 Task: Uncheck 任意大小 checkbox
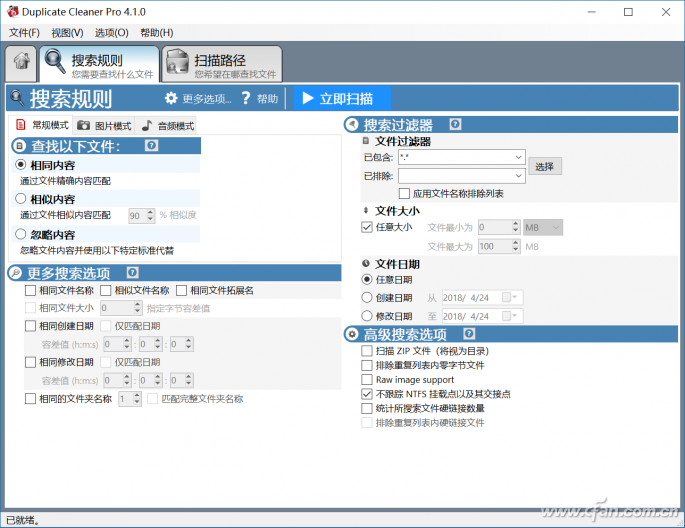[x=367, y=227]
